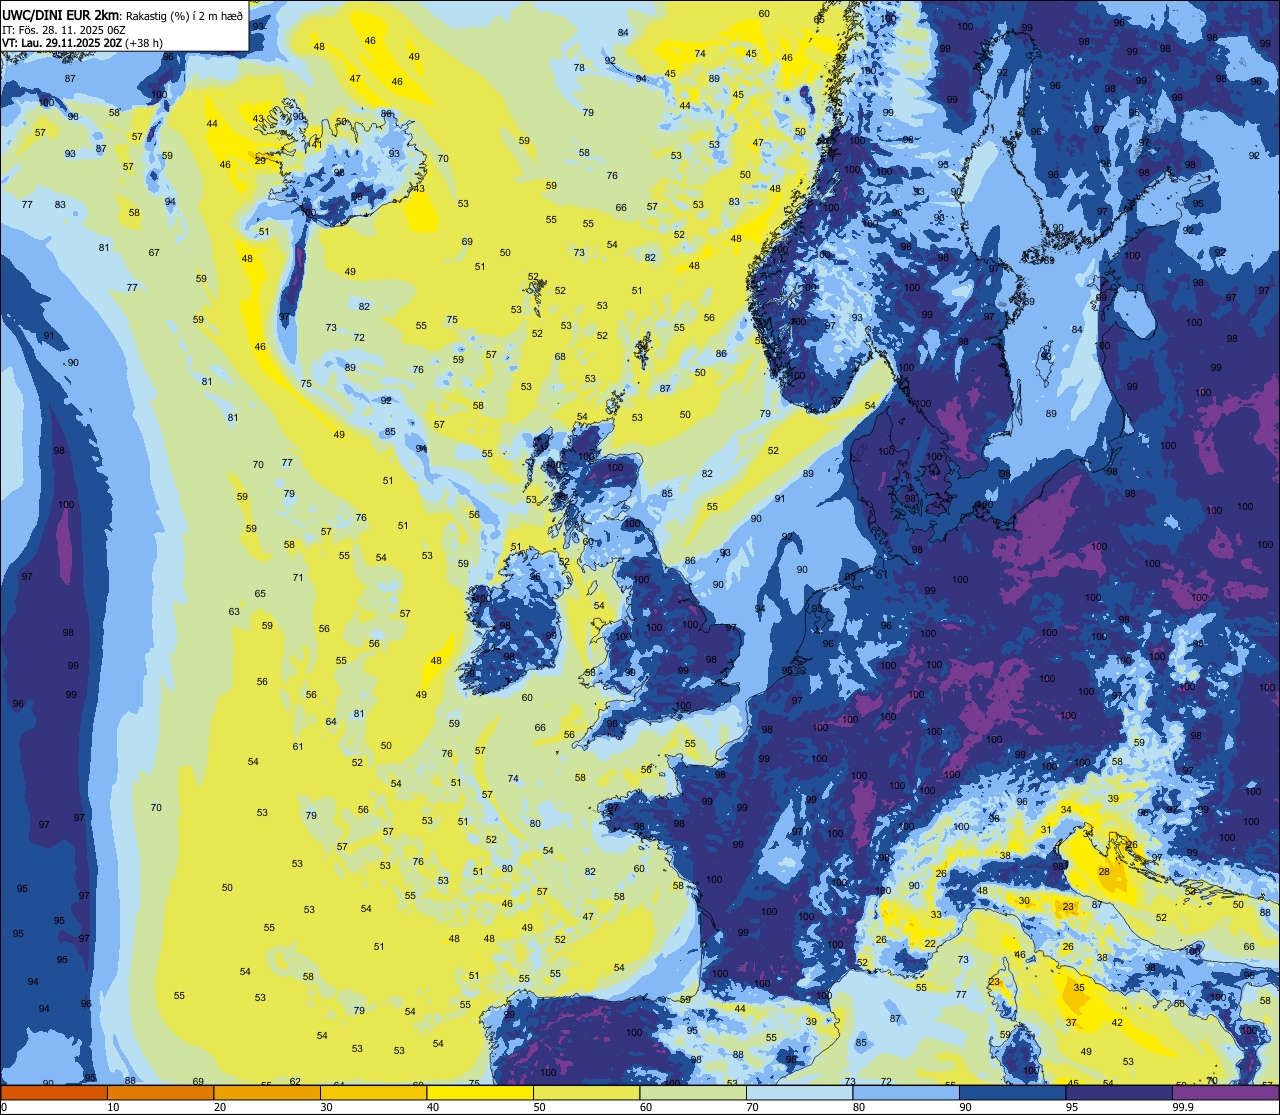Click the legend tick label 95
1280x1115 pixels.
[1071, 1107]
